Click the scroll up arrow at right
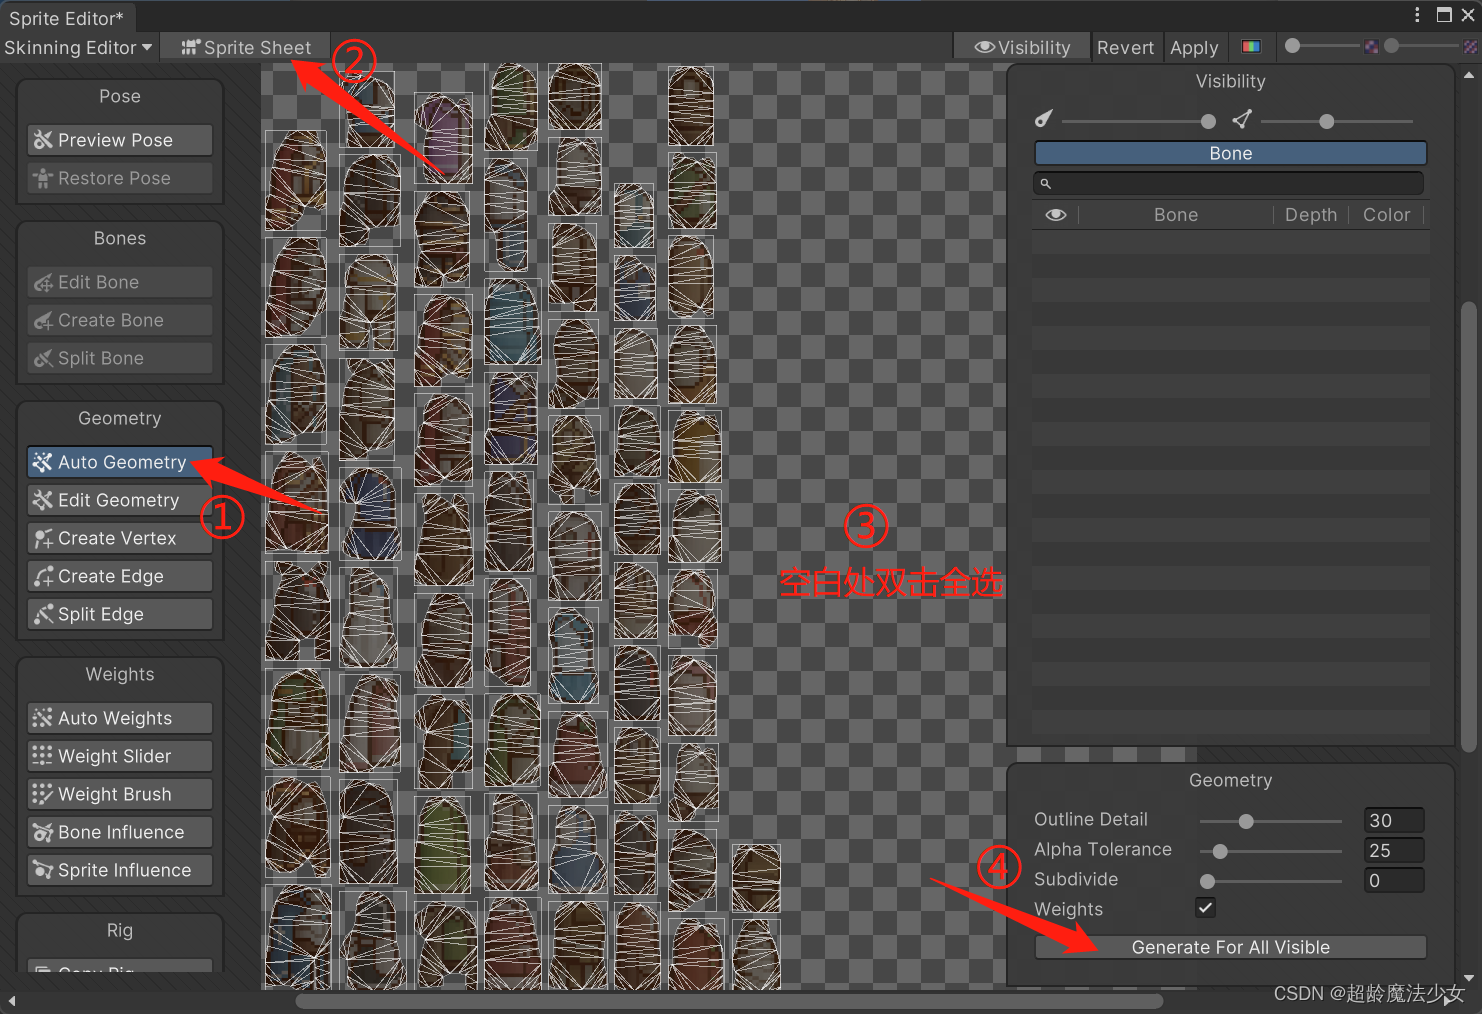The height and width of the screenshot is (1014, 1482). [1468, 74]
